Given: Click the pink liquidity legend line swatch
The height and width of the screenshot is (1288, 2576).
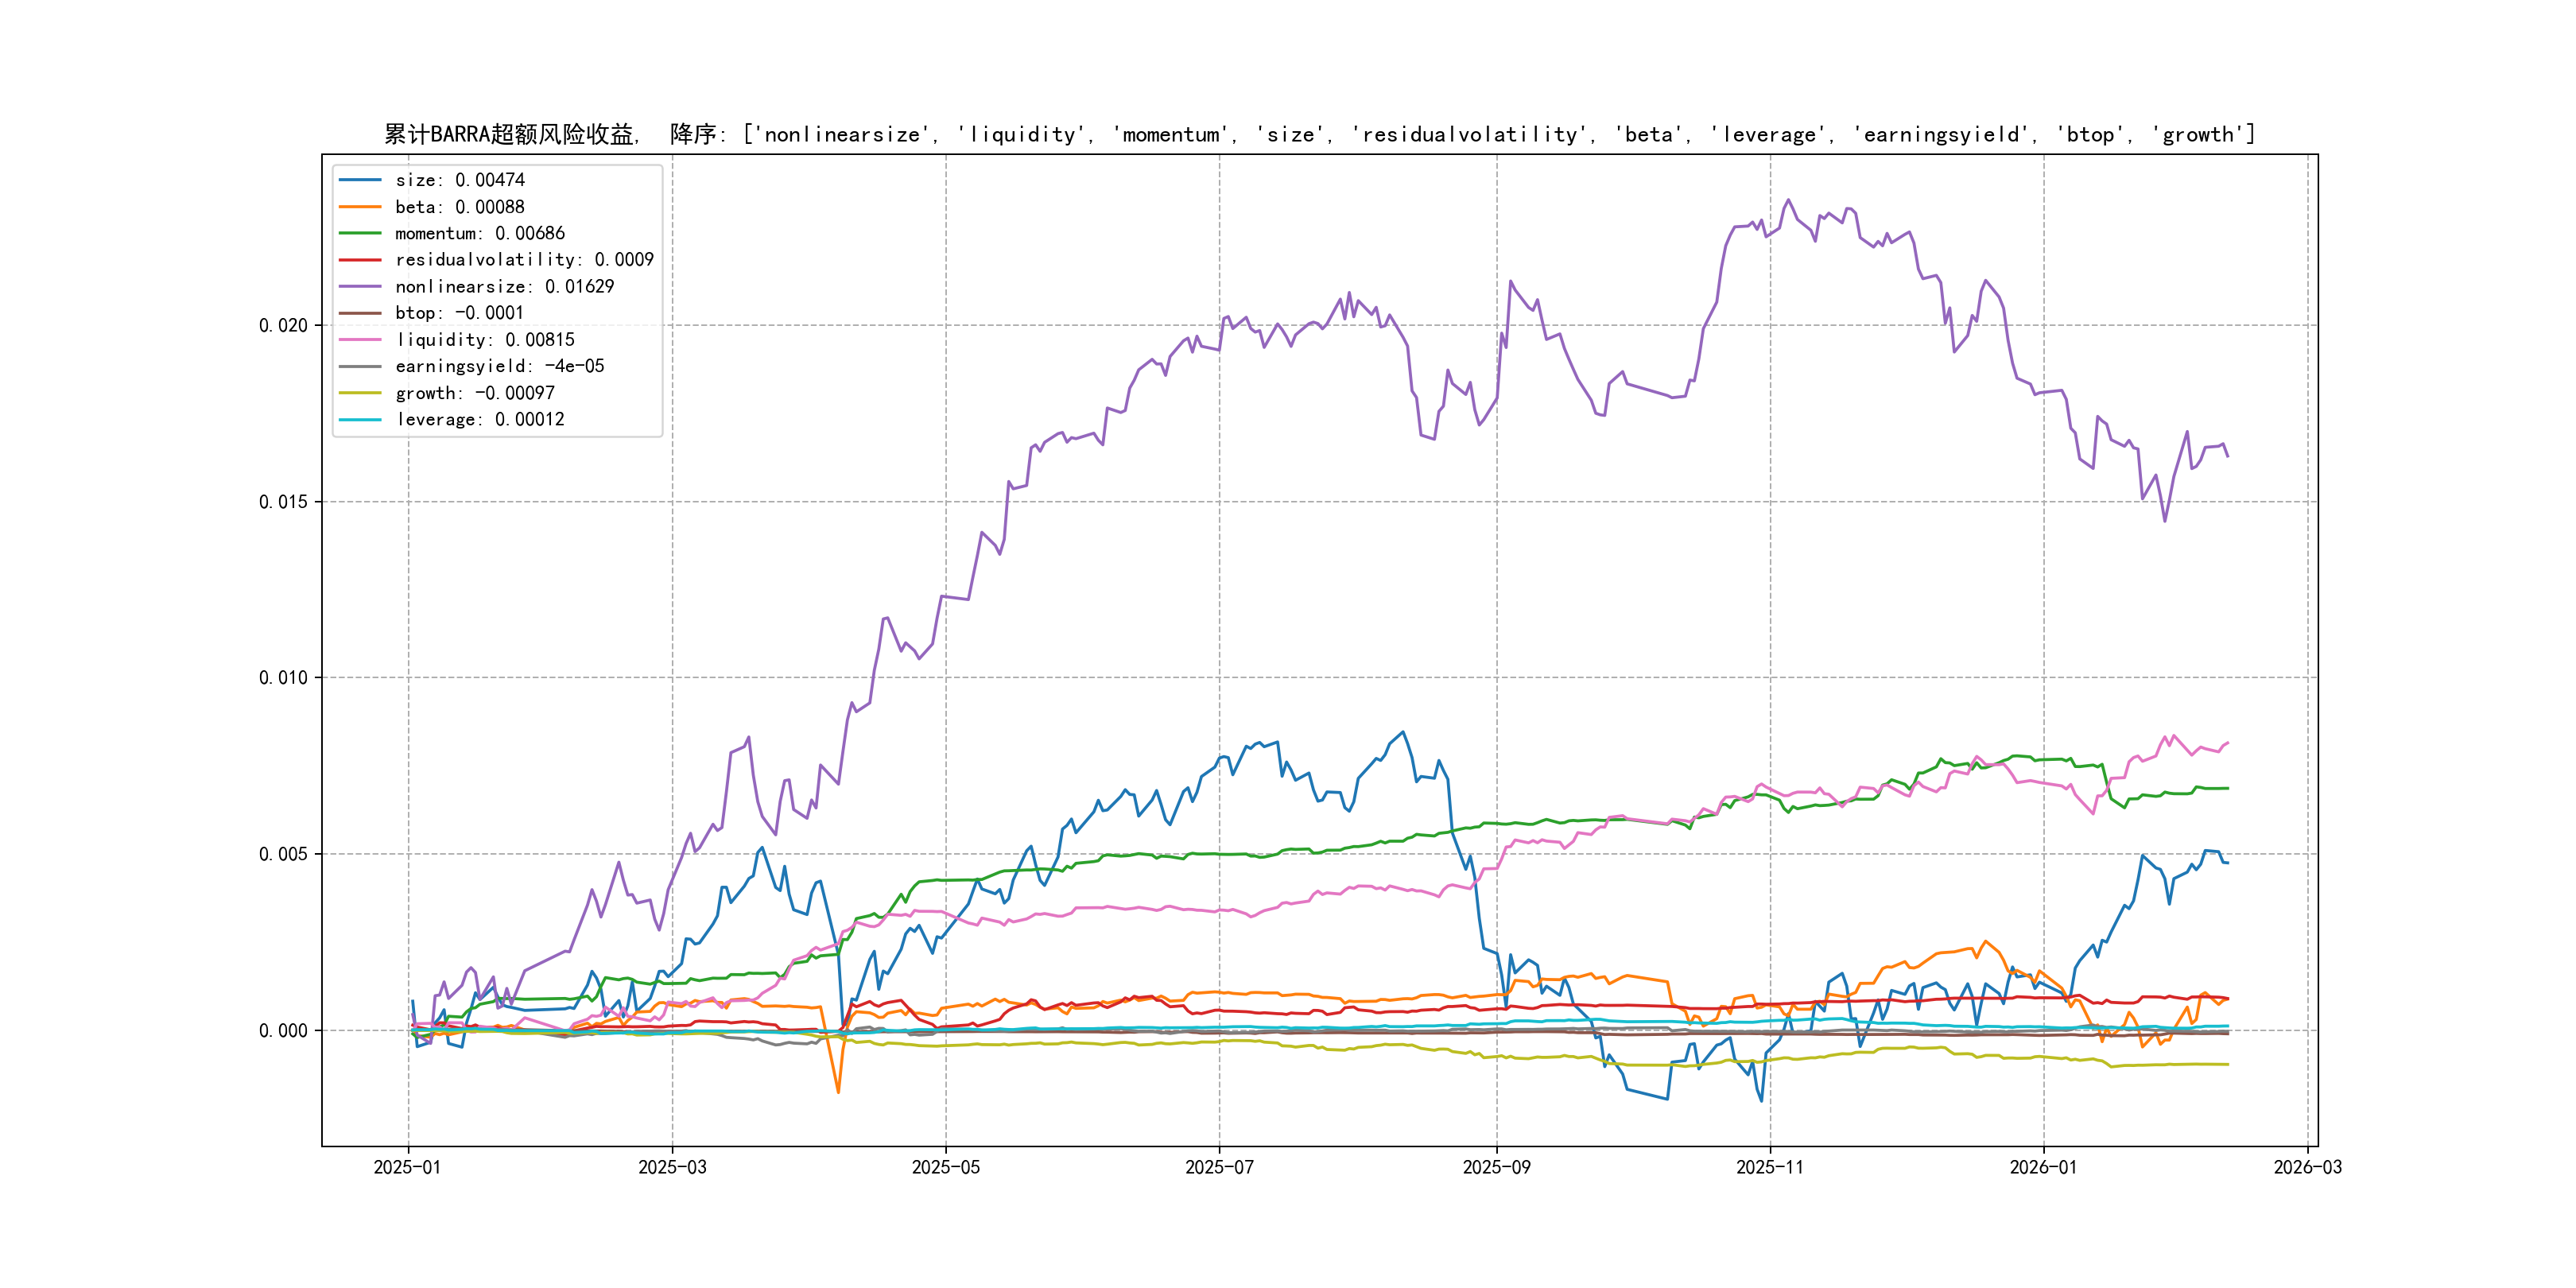Looking at the screenshot, I should click(360, 340).
